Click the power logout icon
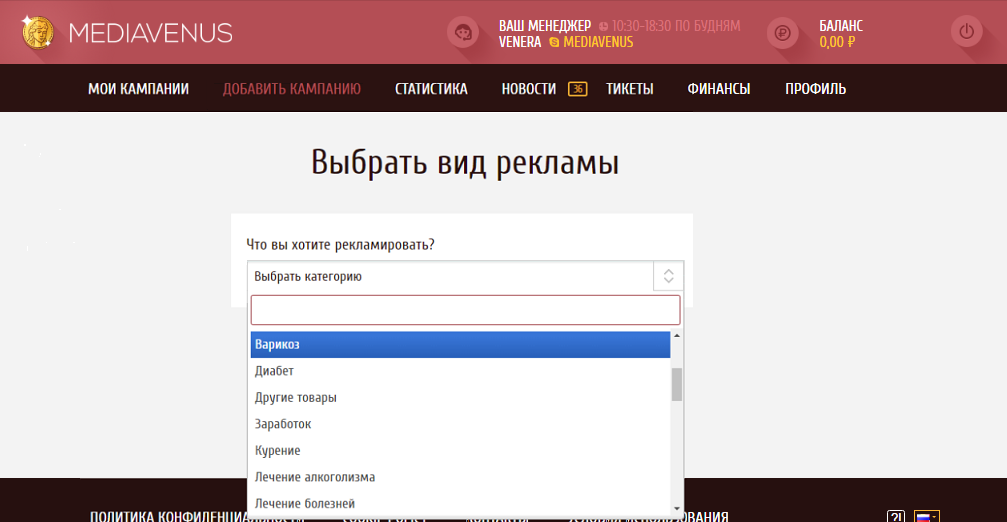Viewport: 1007px width, 522px height. (x=967, y=31)
